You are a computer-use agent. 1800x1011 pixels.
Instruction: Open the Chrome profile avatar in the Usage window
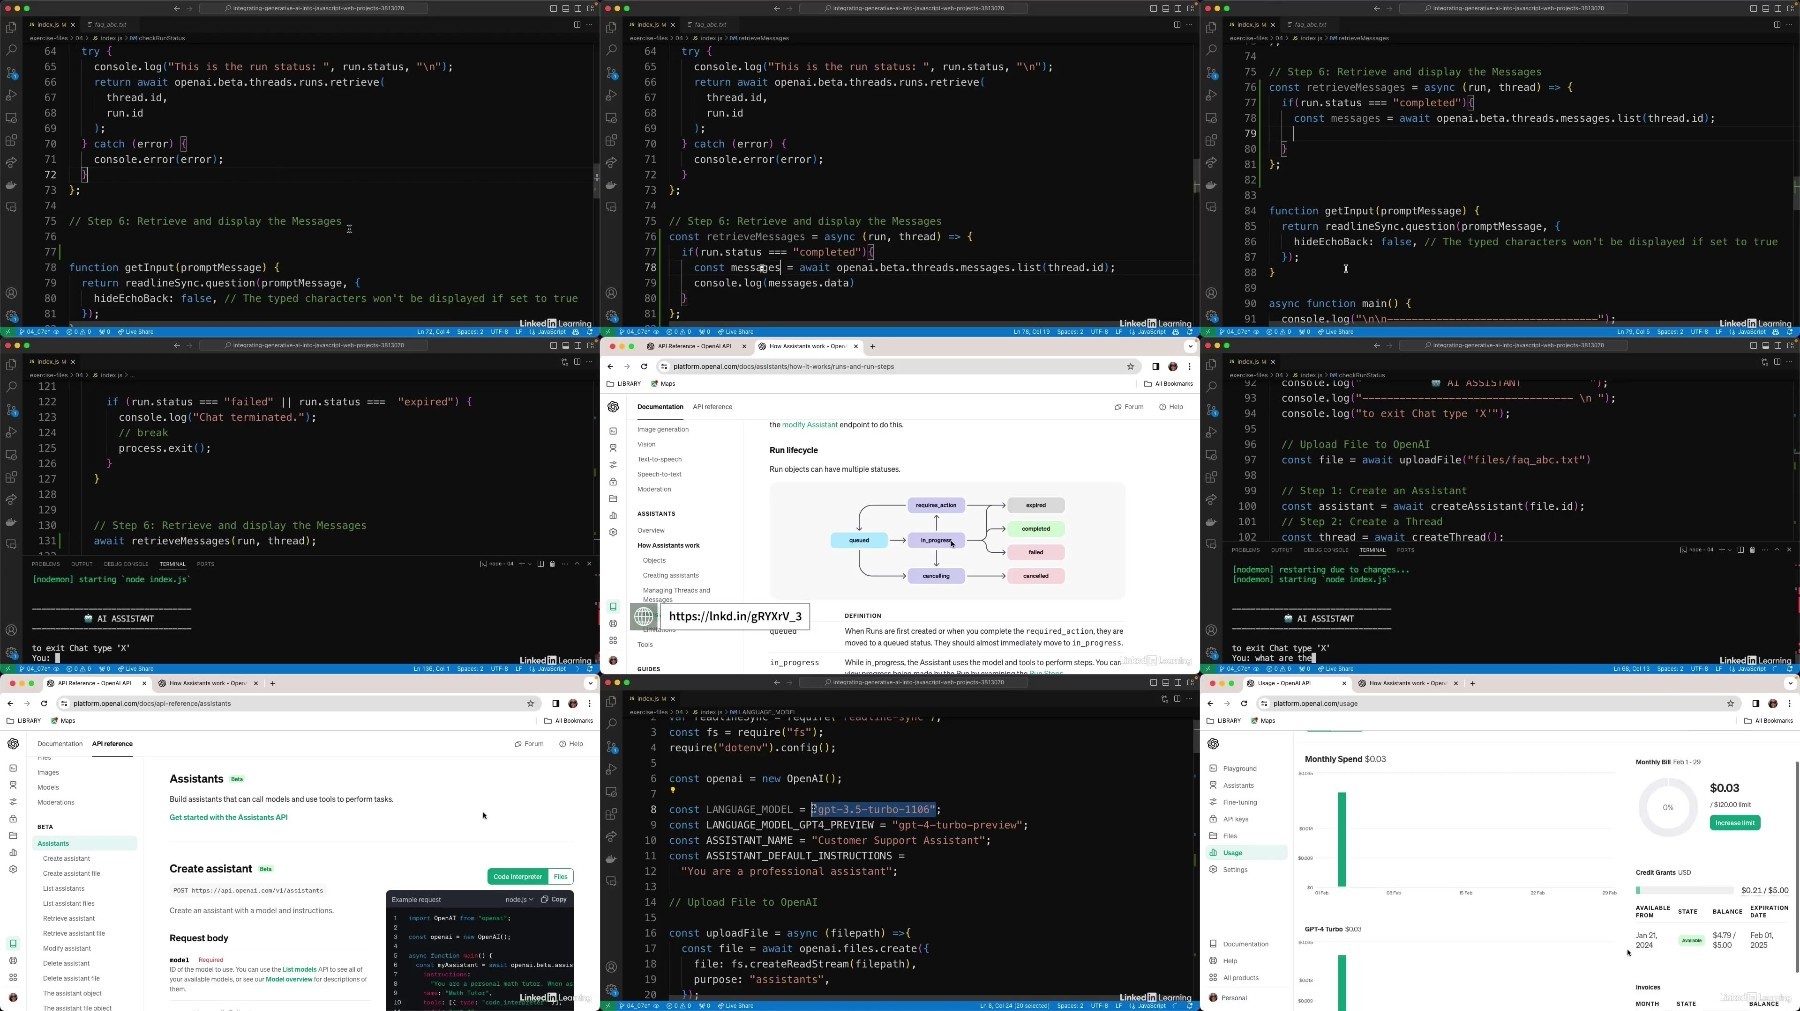[x=1773, y=703]
